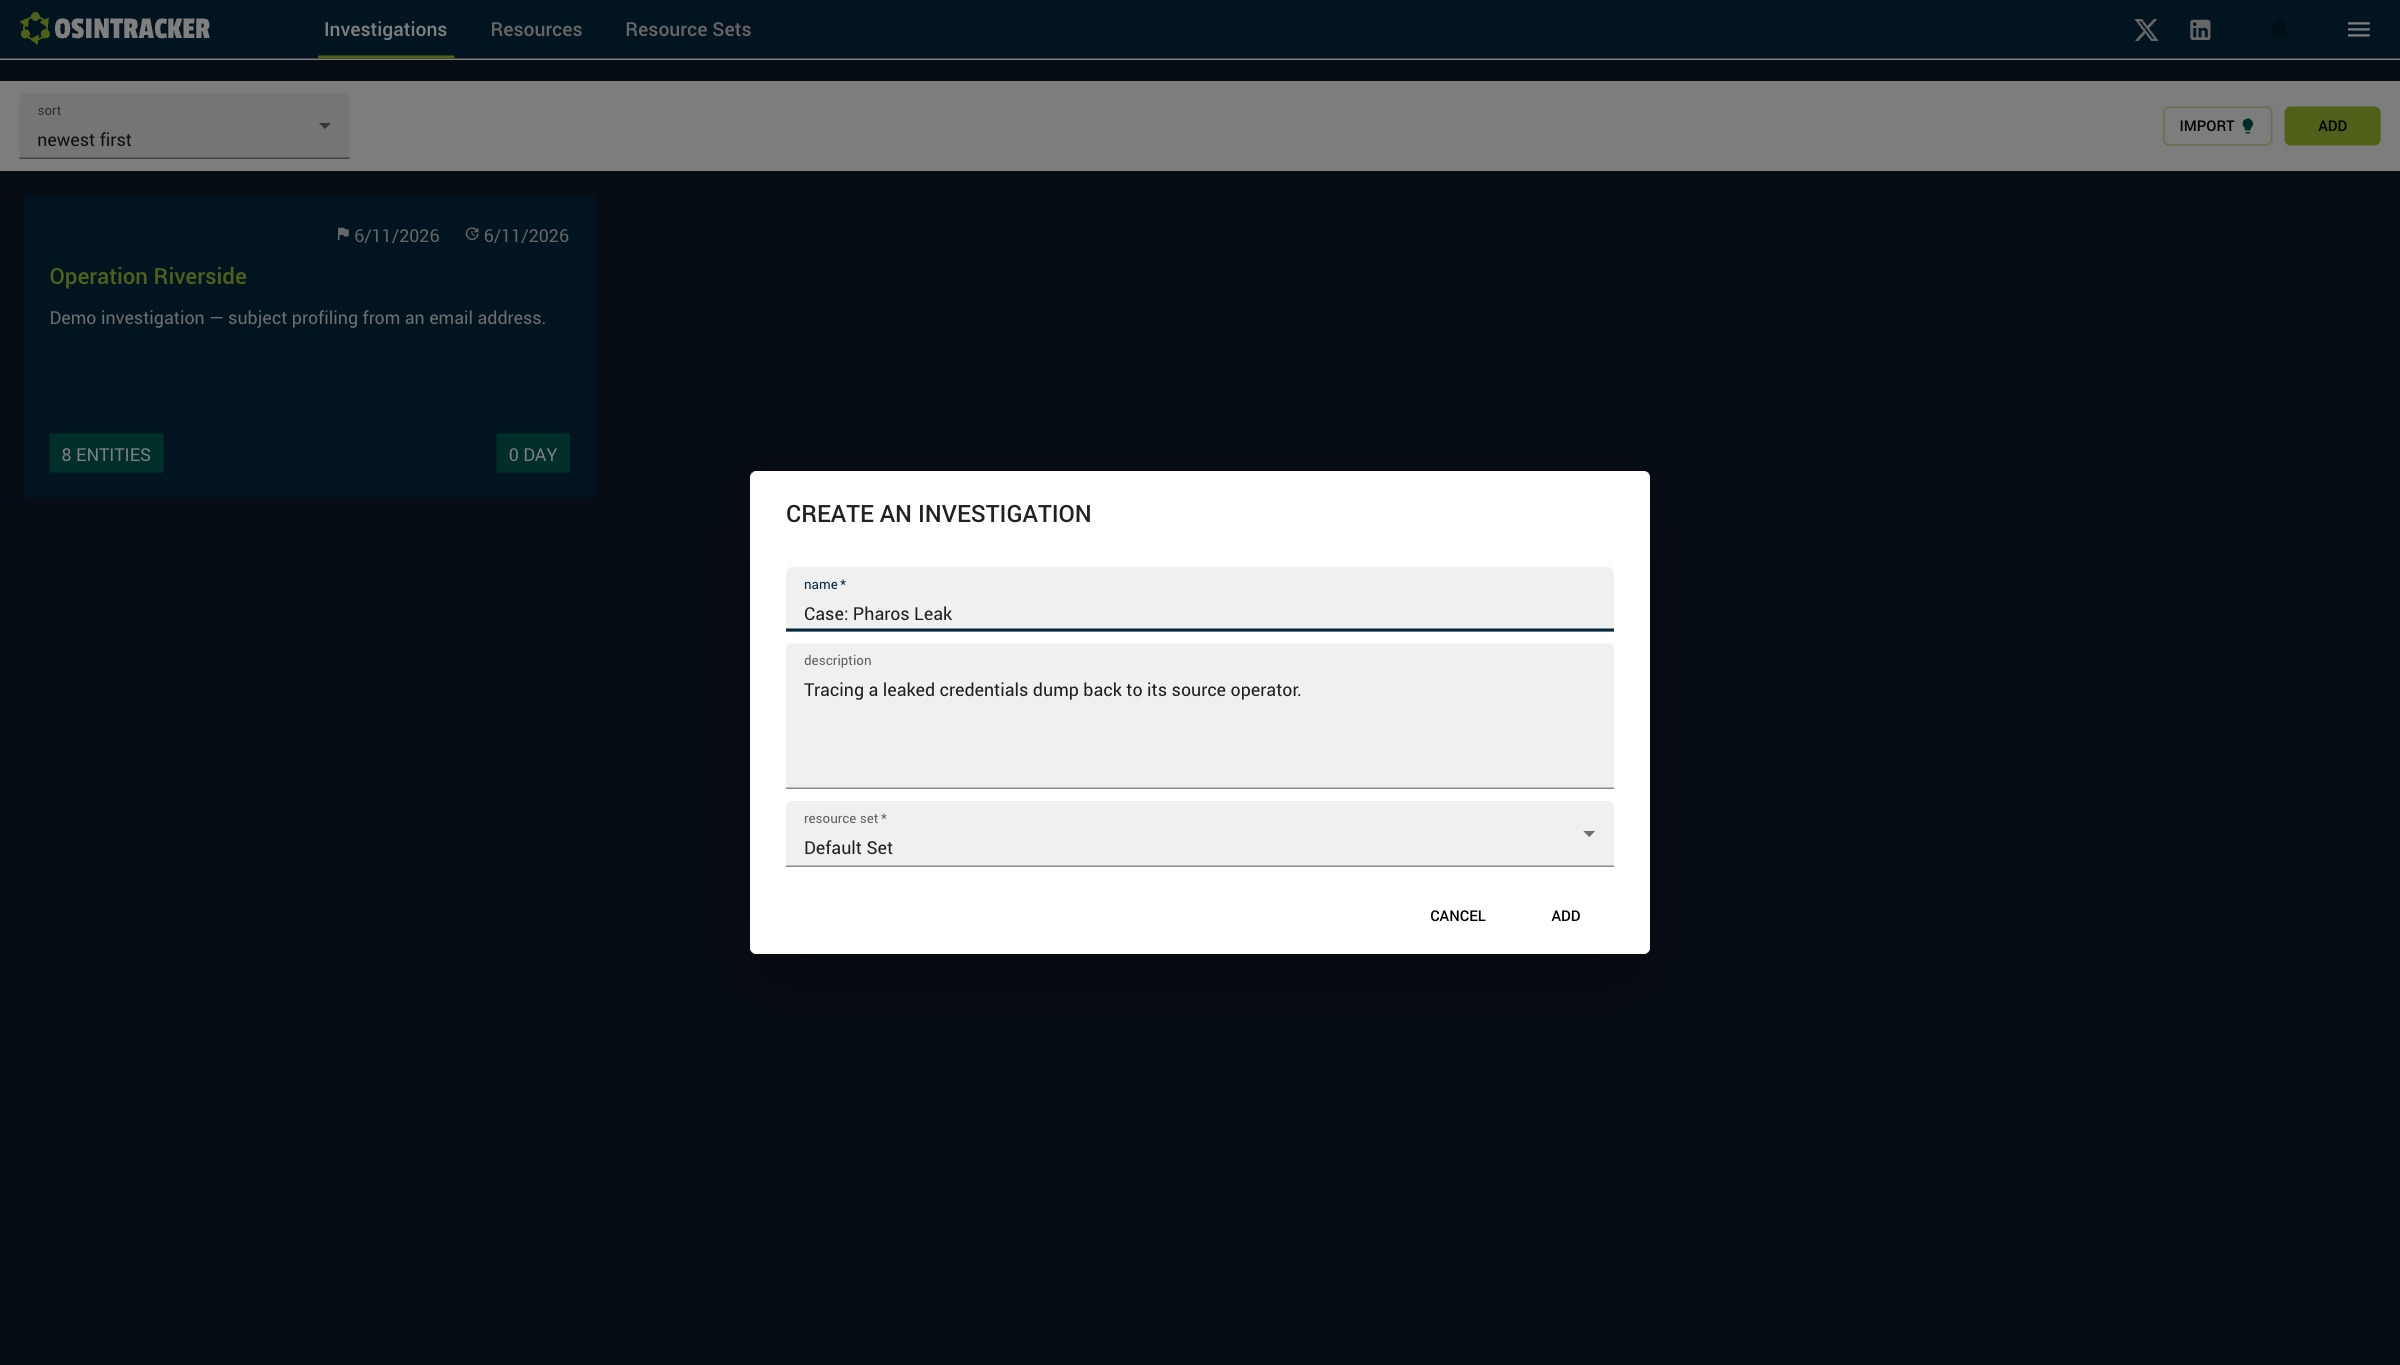Focus the name input field

[x=1199, y=599]
